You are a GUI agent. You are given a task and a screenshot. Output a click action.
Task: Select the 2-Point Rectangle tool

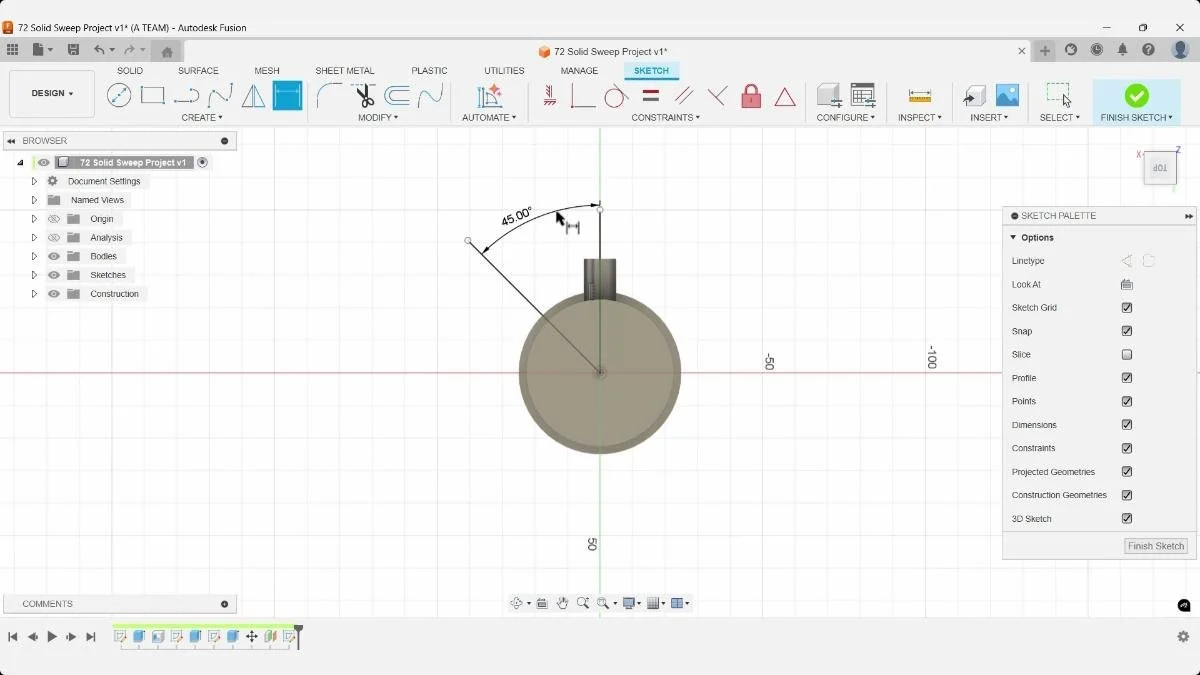(x=152, y=95)
